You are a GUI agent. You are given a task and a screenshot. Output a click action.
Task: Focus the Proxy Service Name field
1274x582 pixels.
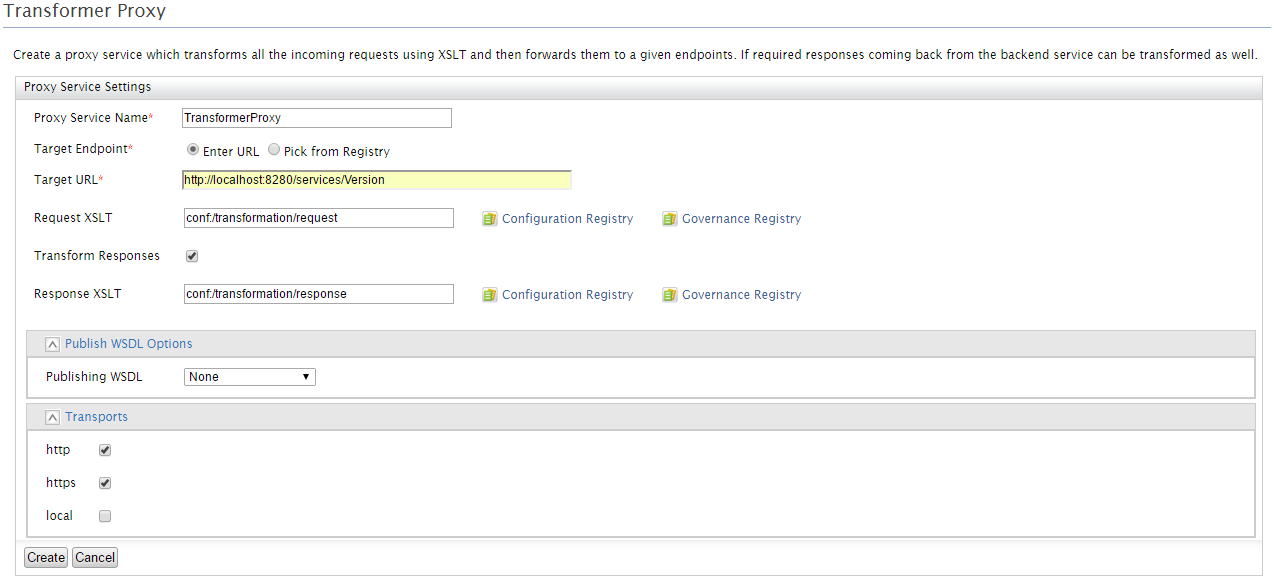[x=317, y=118]
